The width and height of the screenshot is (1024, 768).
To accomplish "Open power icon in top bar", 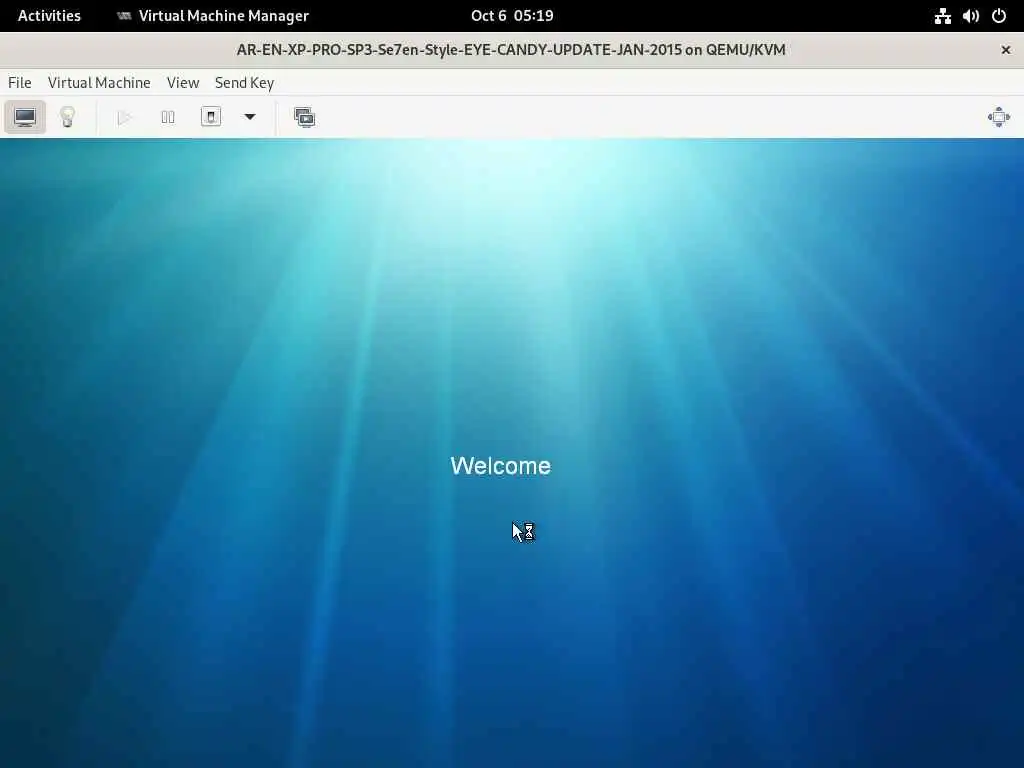I will 999,16.
